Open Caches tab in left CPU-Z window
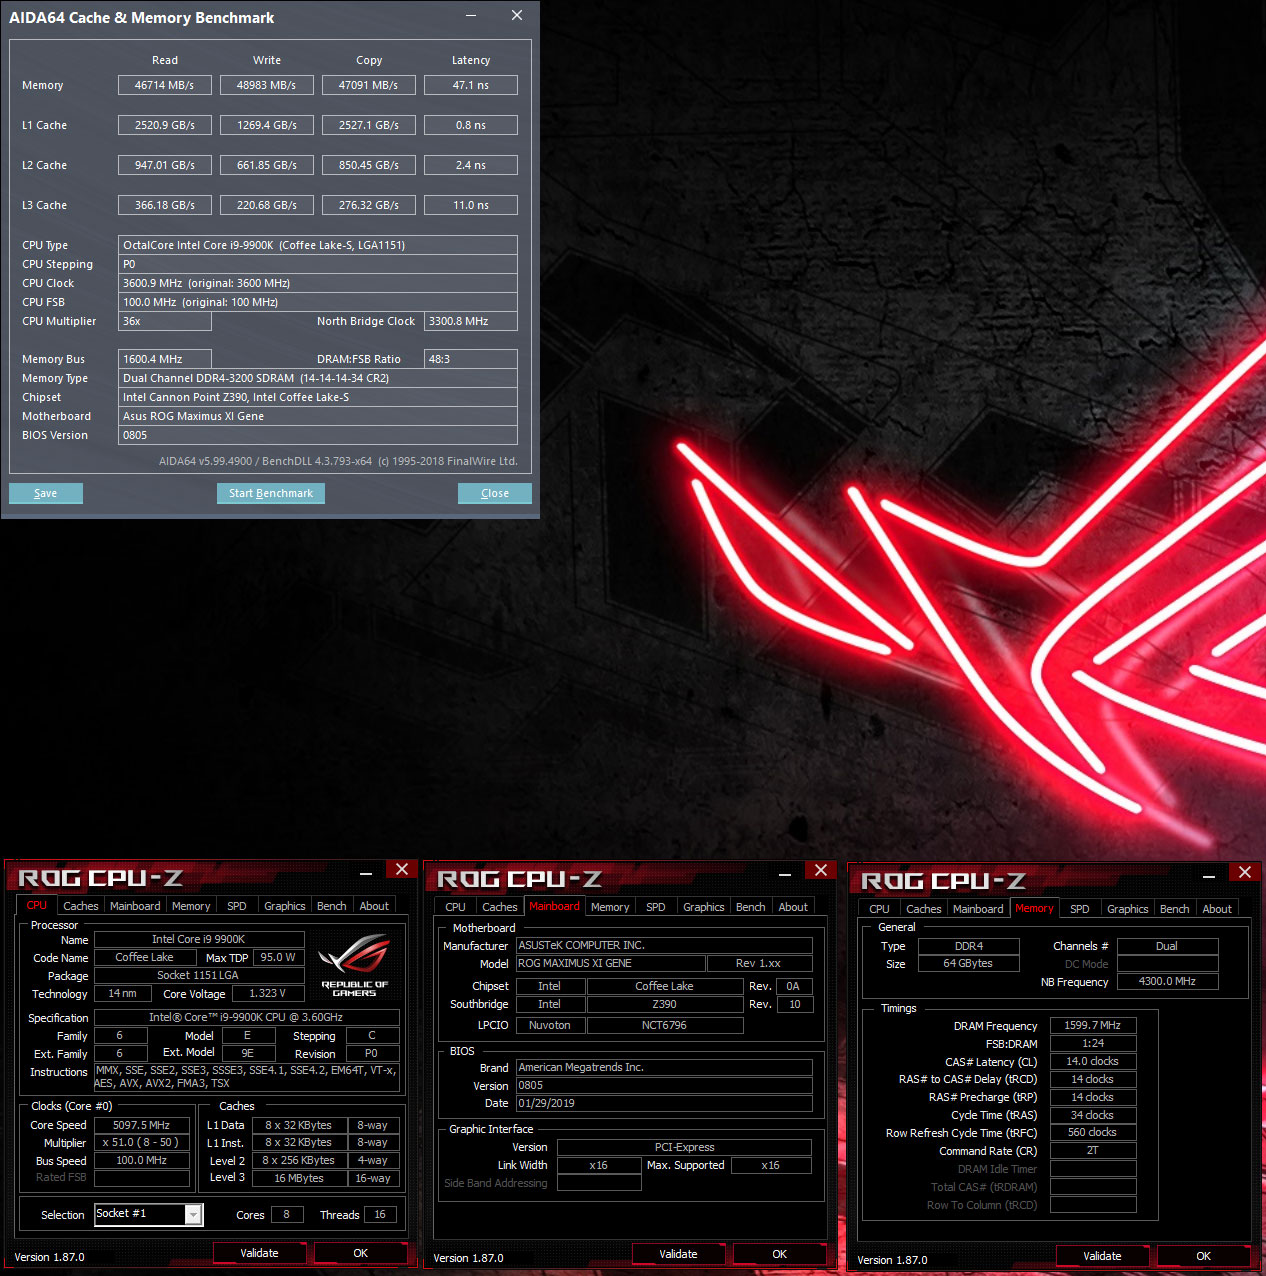Image resolution: width=1266 pixels, height=1276 pixels. click(81, 906)
